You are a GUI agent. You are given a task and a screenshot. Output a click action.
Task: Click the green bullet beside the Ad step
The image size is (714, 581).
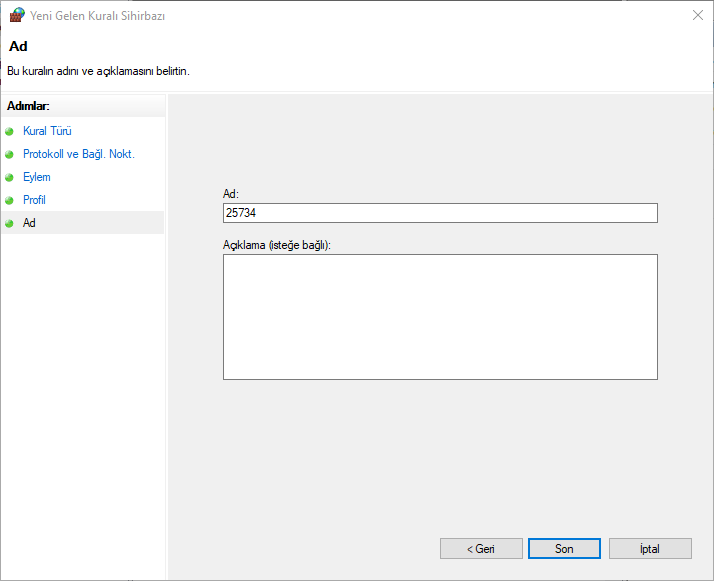coord(10,223)
